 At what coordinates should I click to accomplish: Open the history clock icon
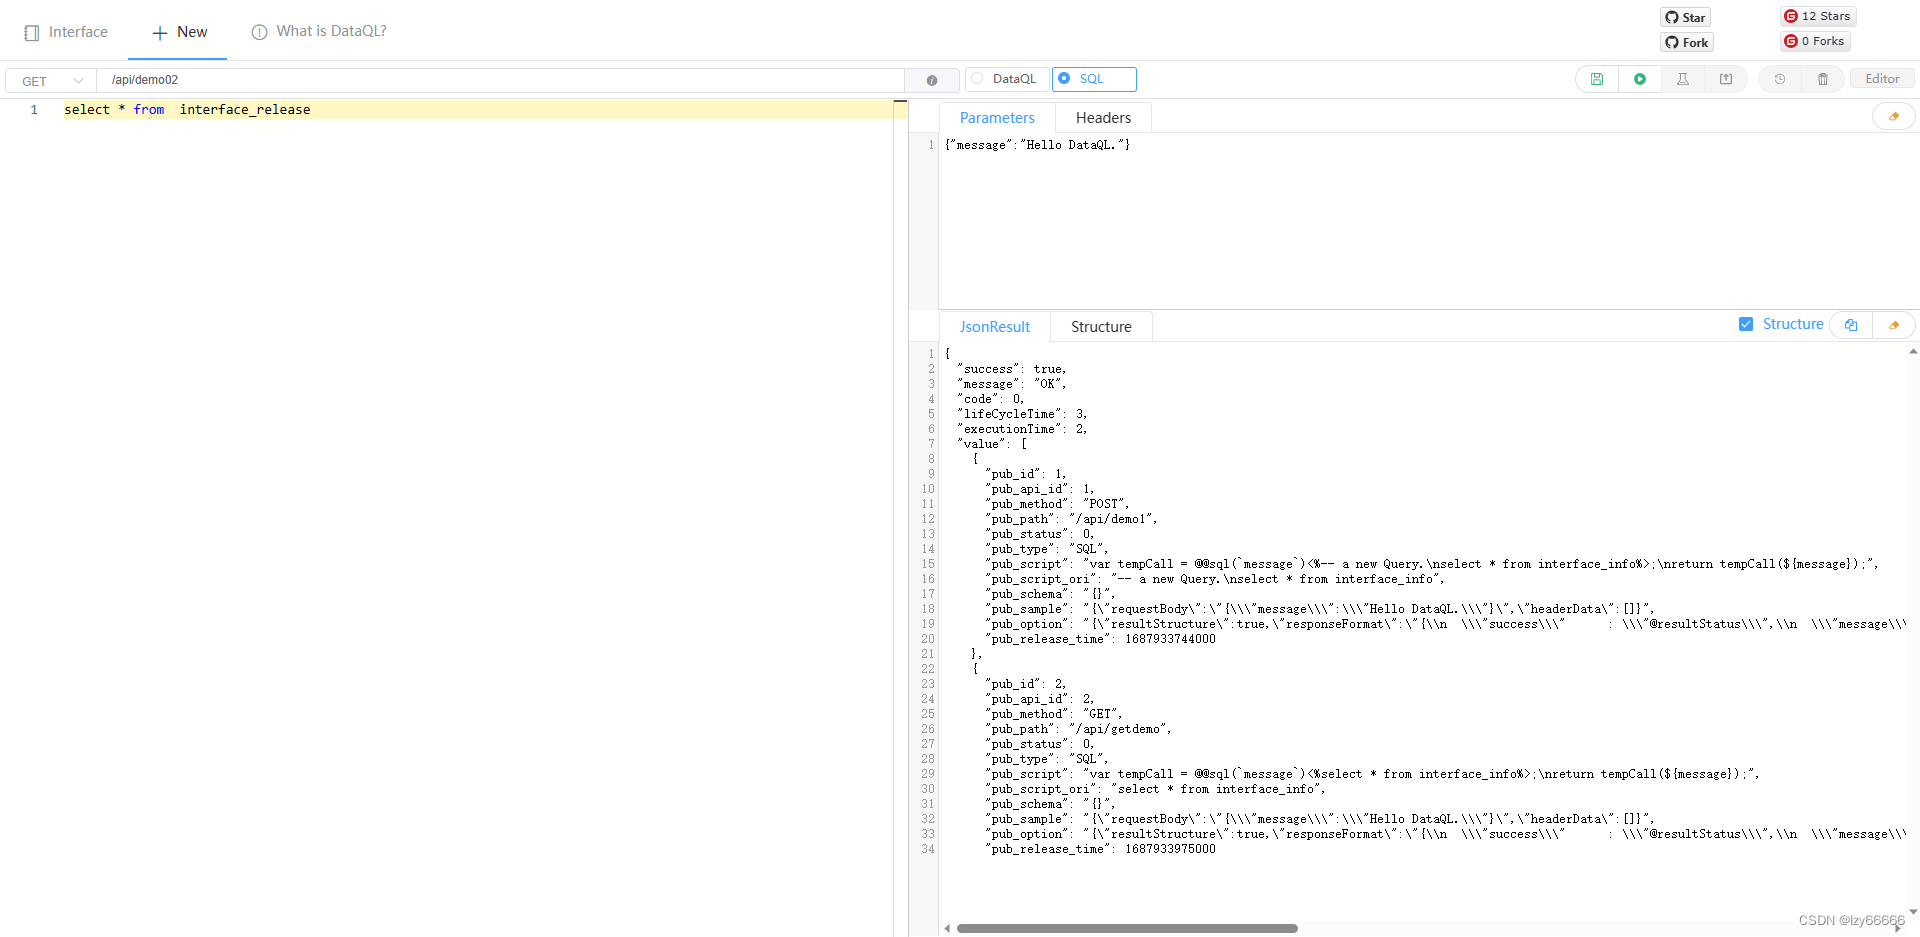tap(1780, 78)
